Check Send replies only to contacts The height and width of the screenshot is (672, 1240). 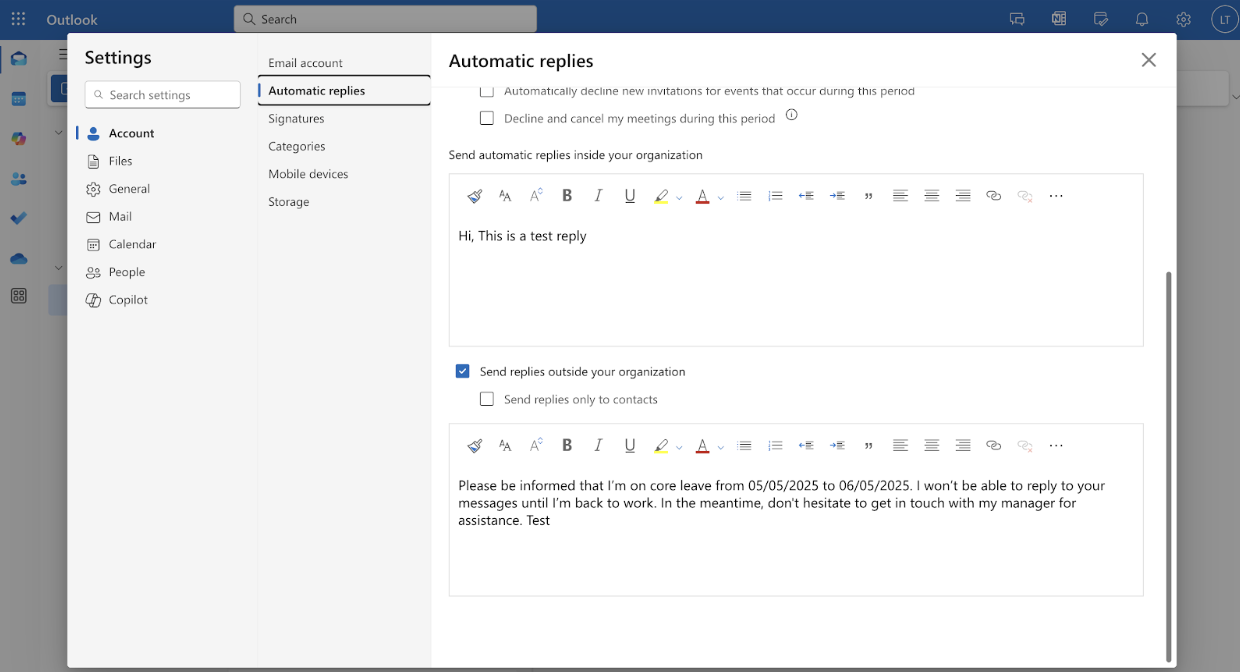(x=487, y=399)
